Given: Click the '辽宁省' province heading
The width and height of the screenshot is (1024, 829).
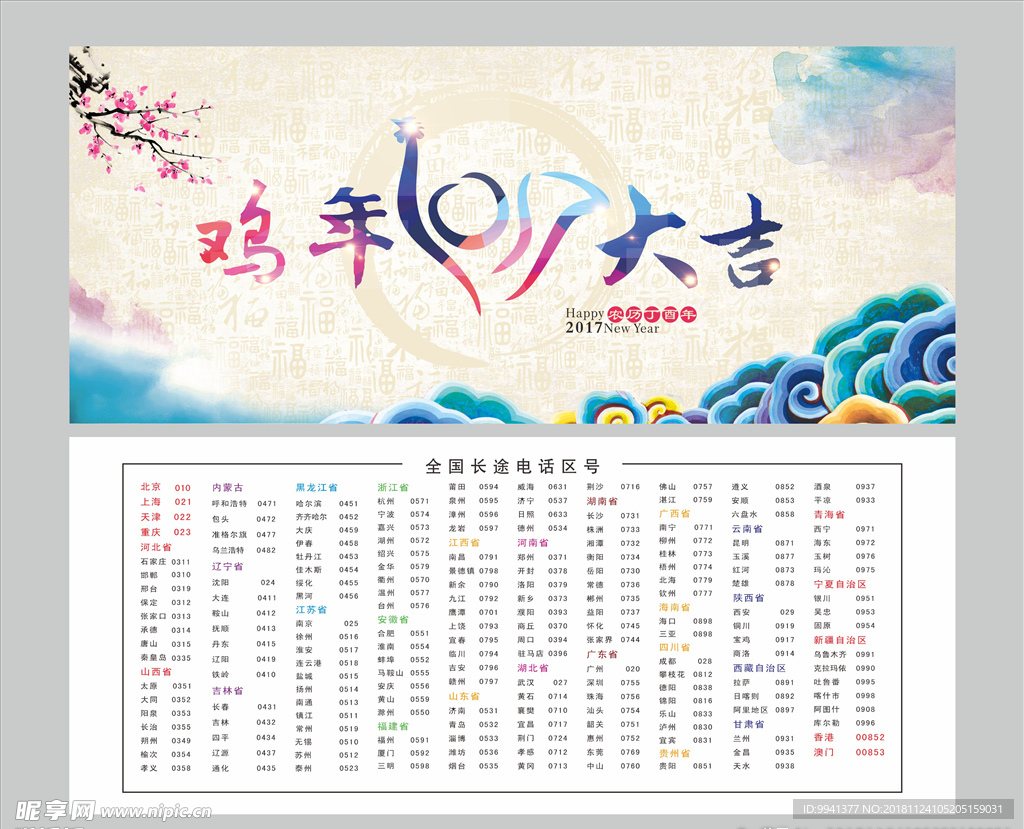Looking at the screenshot, I should click(228, 566).
